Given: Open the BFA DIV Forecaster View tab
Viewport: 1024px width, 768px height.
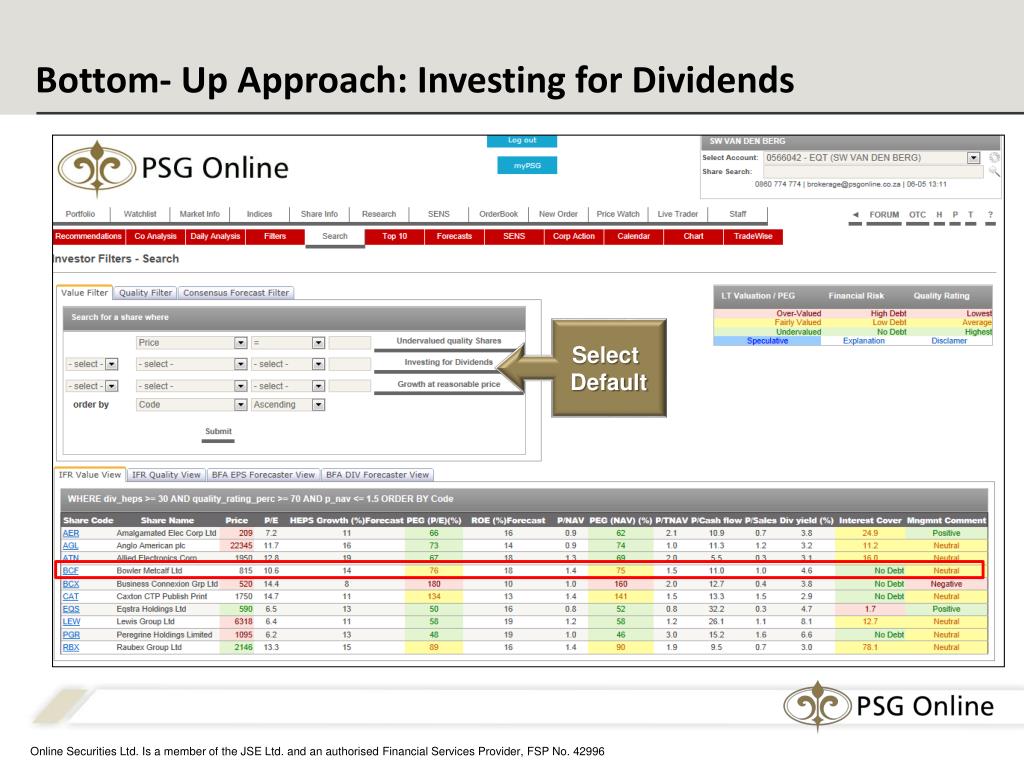Looking at the screenshot, I should point(377,475).
